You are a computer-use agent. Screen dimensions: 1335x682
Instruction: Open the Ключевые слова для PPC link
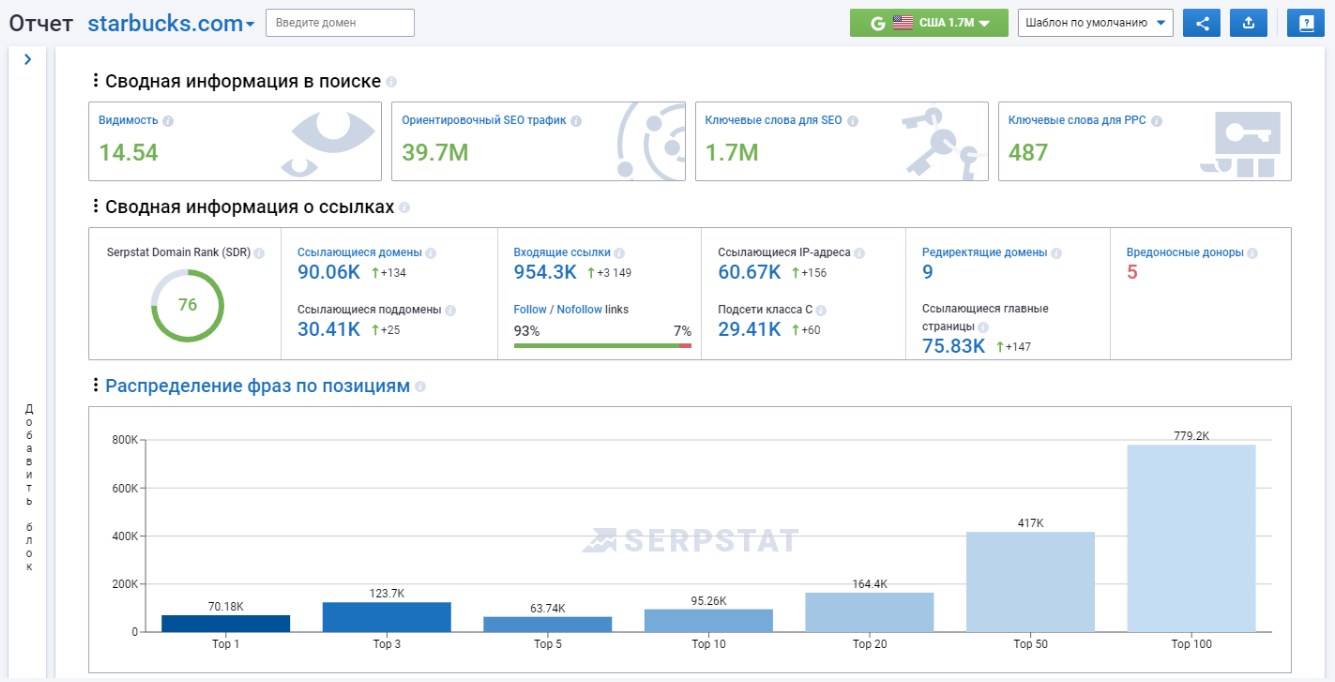pos(1077,120)
